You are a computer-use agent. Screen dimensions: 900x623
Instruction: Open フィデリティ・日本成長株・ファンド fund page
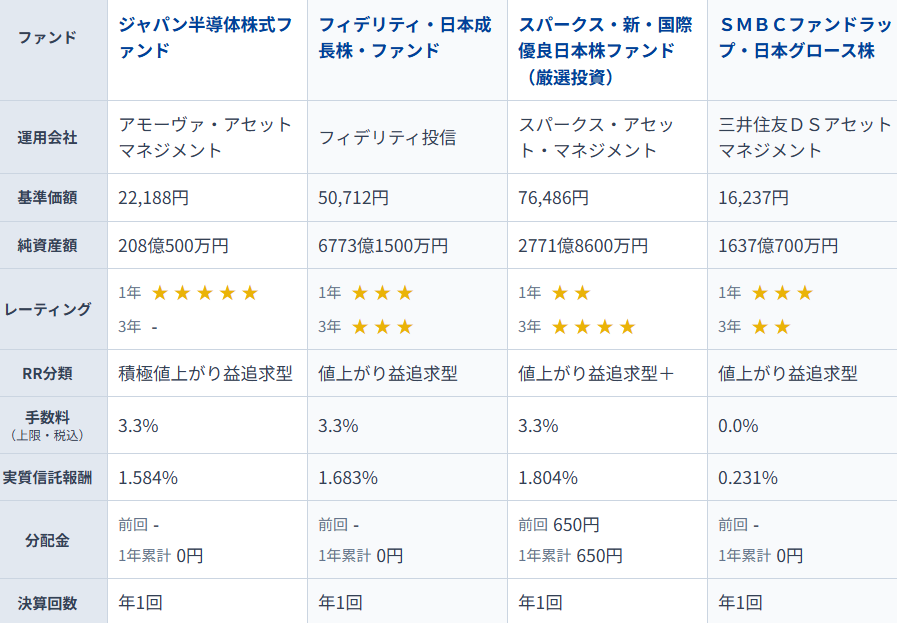click(405, 39)
